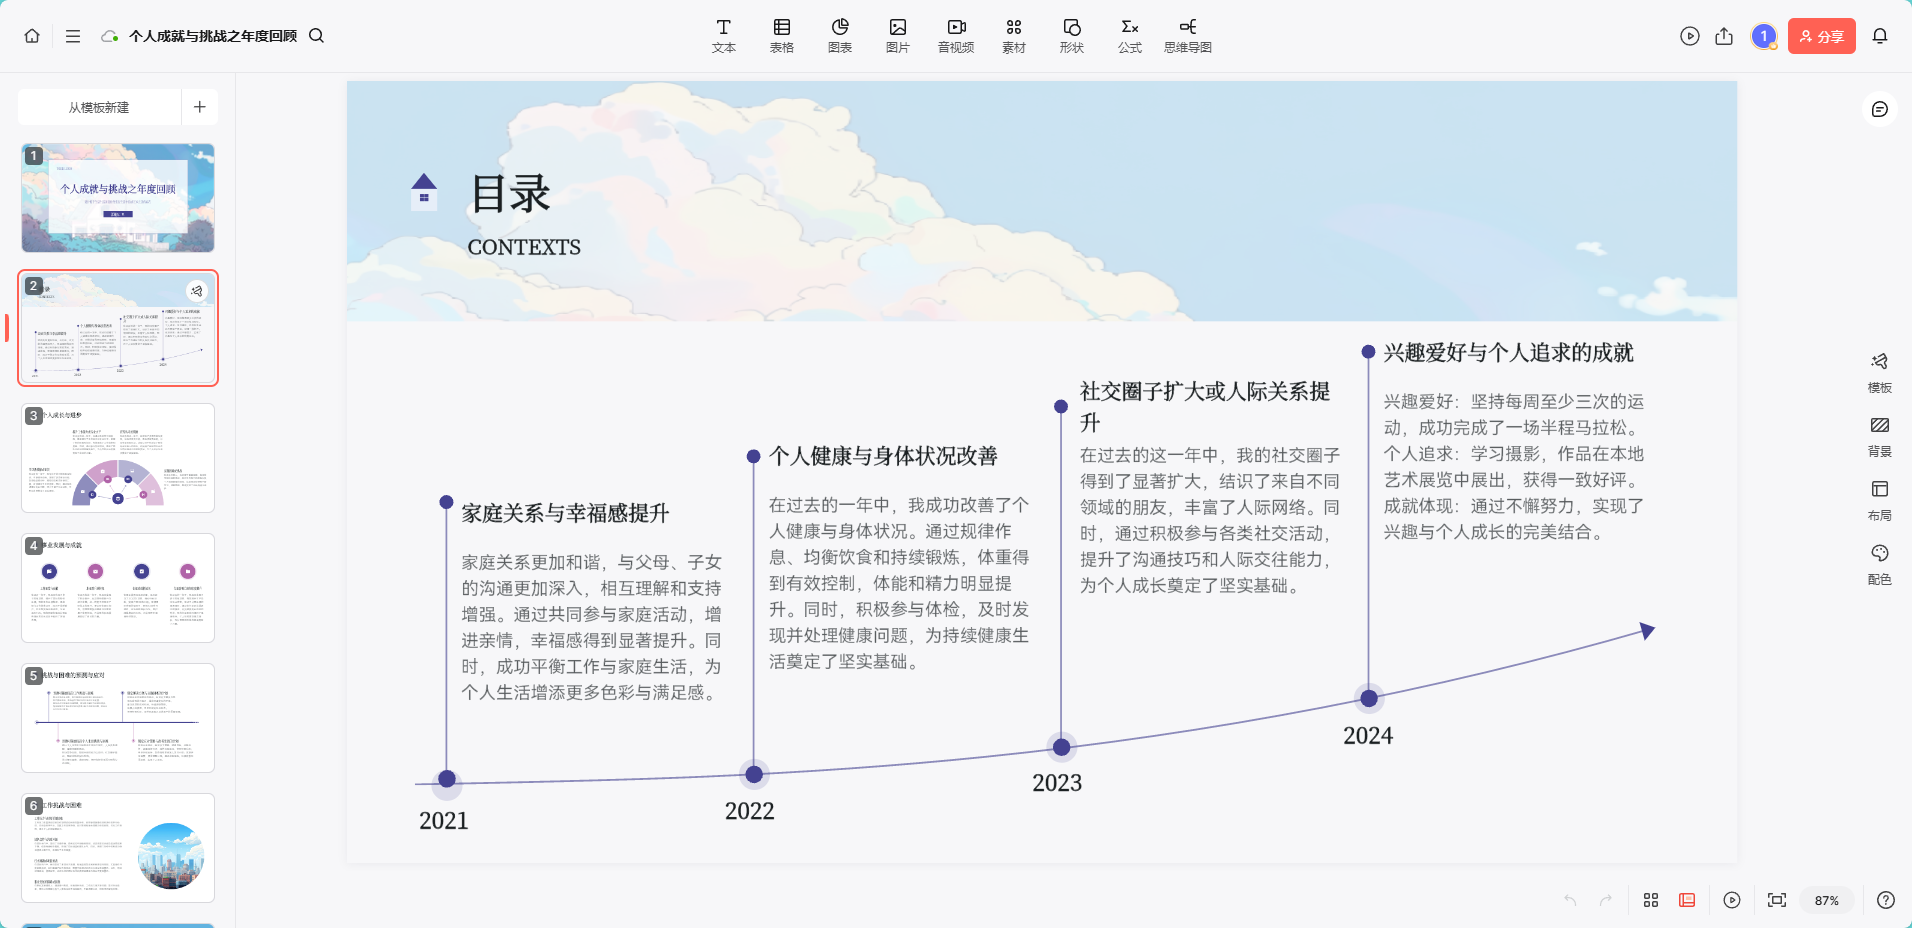Select heading 个人健康与身体状况改善
This screenshot has height=928, width=1912.
pos(883,456)
